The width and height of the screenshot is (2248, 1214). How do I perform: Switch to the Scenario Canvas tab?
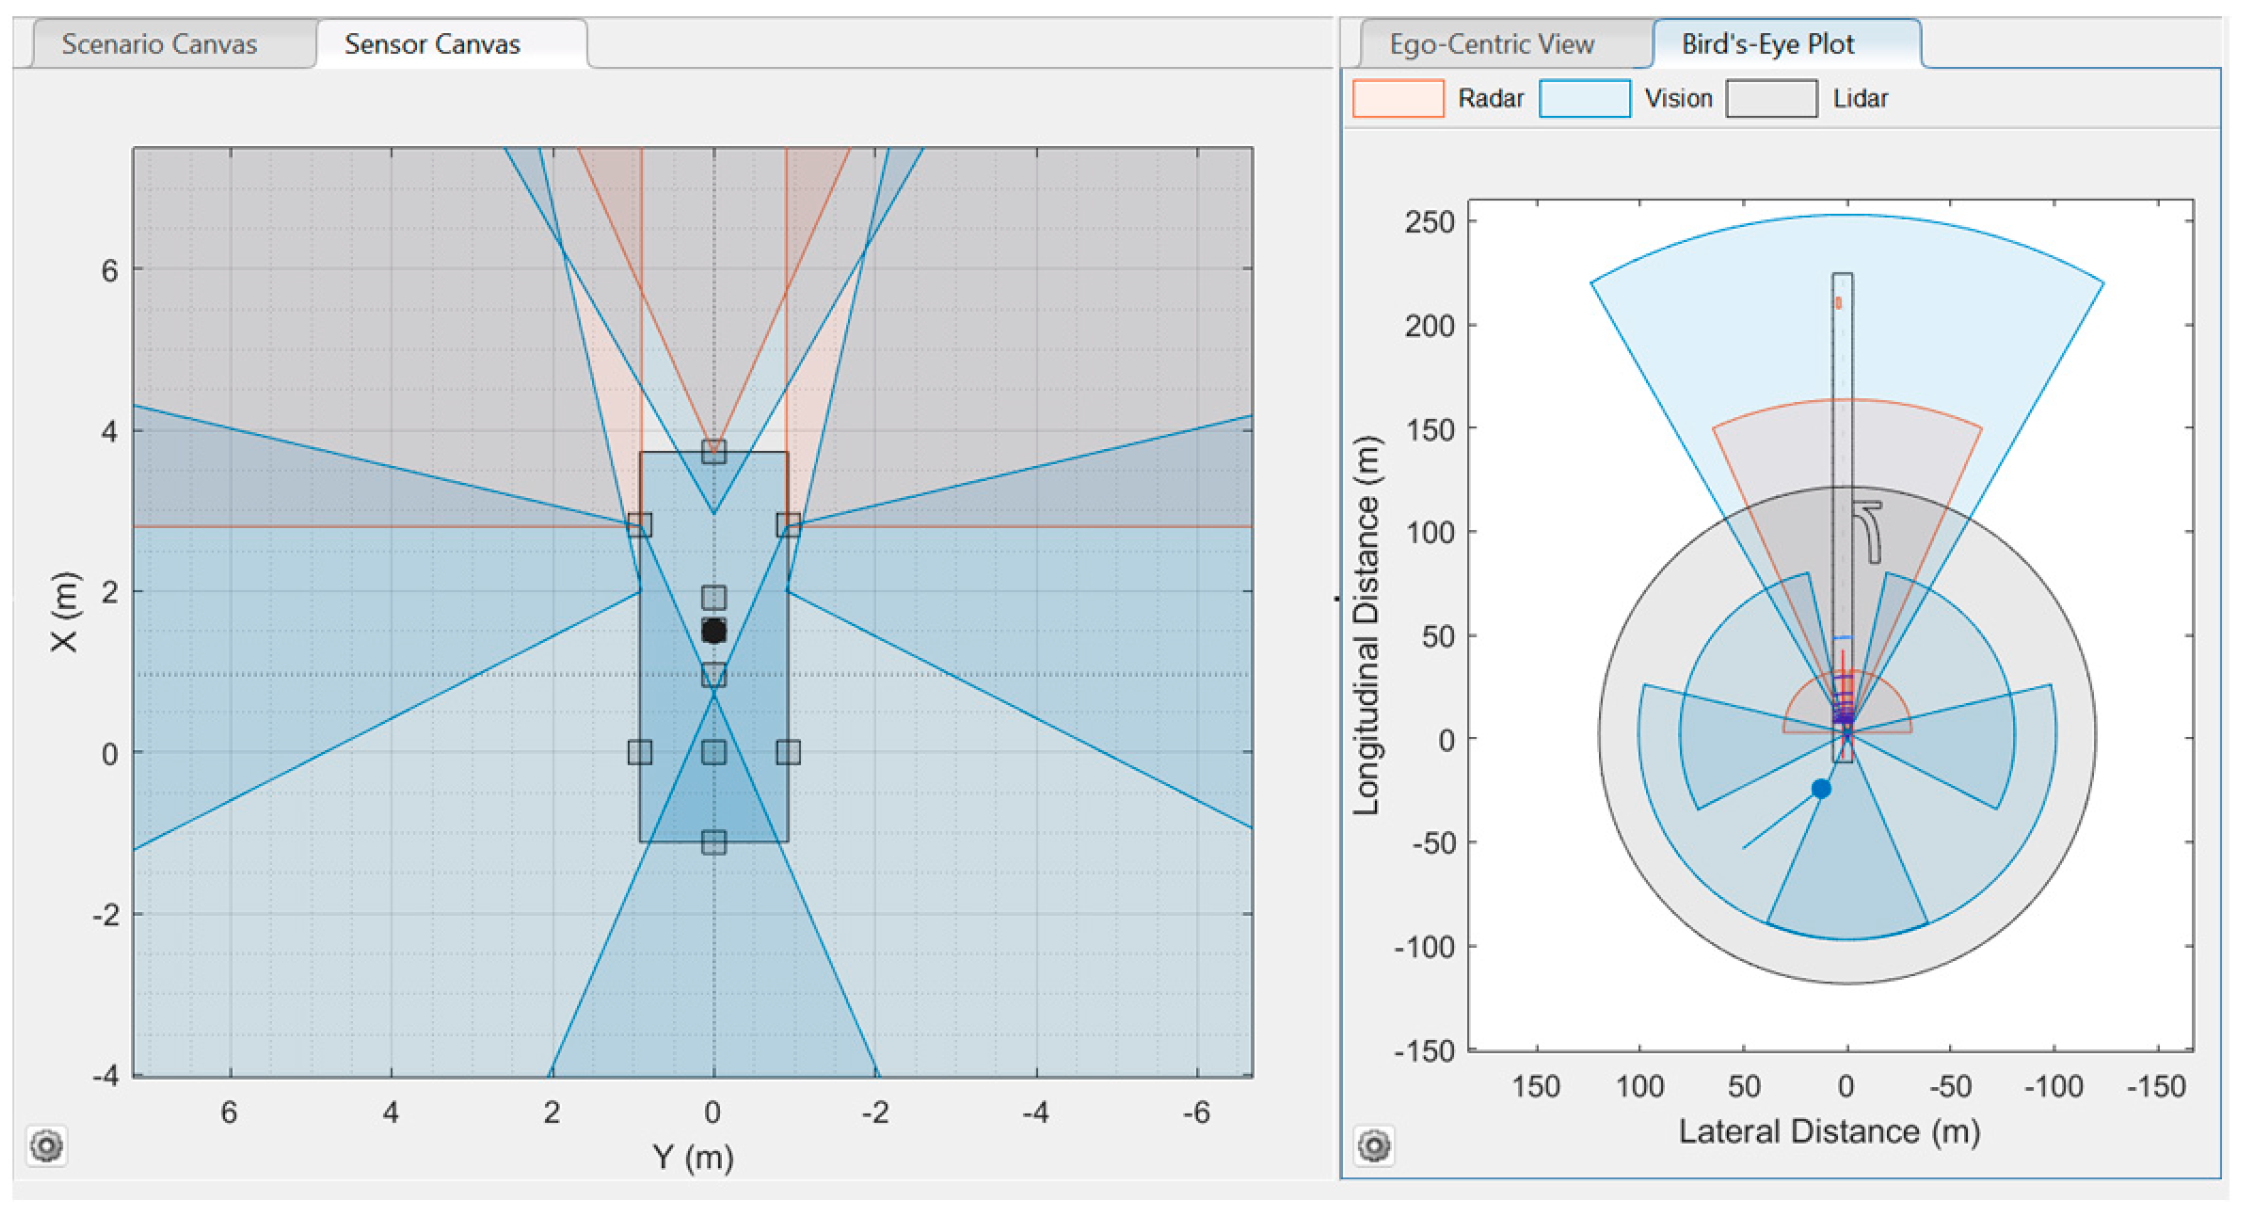tap(160, 44)
